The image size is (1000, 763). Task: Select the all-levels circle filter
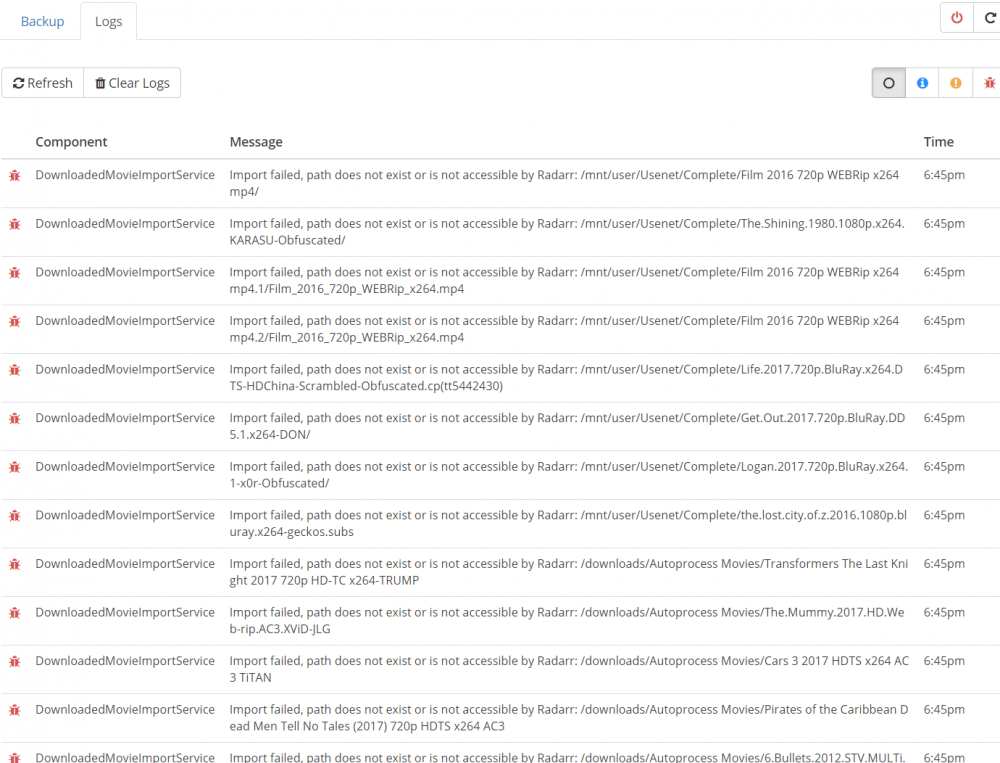coord(888,83)
